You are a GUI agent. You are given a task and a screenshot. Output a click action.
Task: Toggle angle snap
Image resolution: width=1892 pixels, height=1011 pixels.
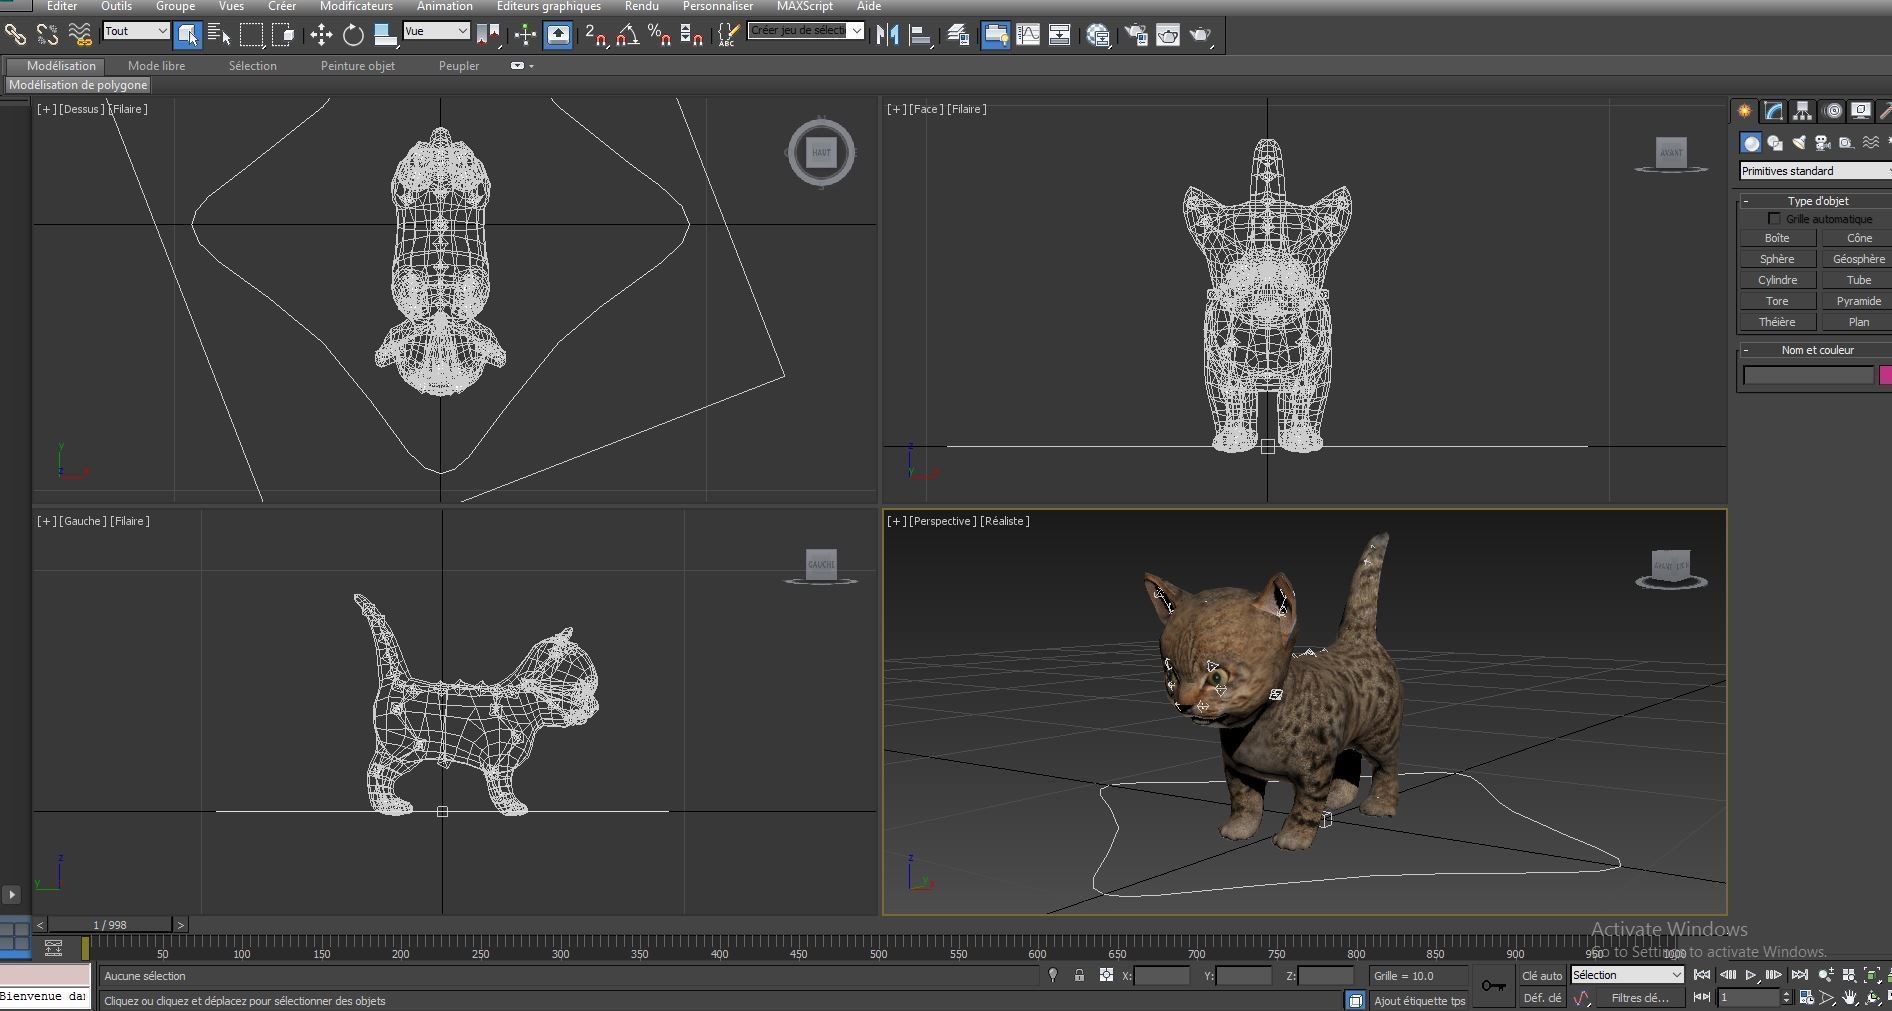(x=627, y=35)
